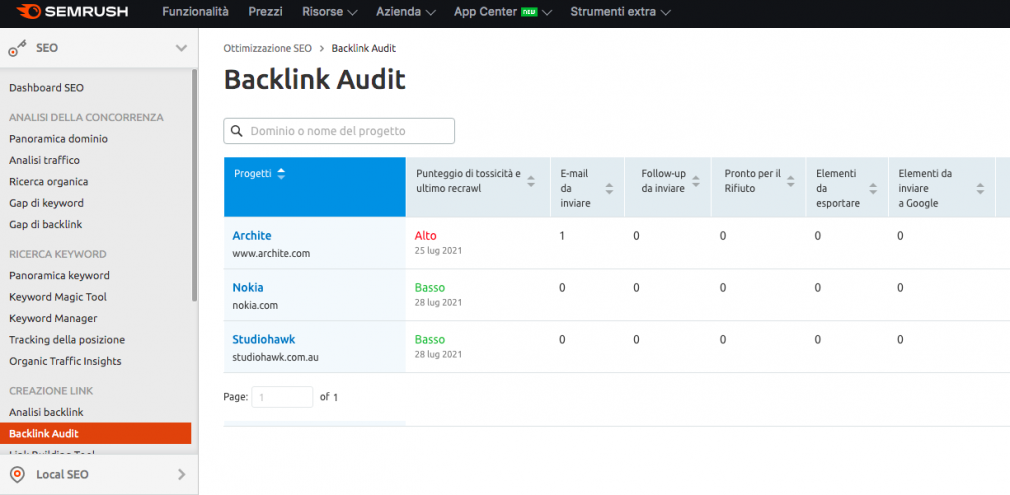The width and height of the screenshot is (1010, 495).
Task: Open Gap di keyword in sidebar
Action: (46, 203)
